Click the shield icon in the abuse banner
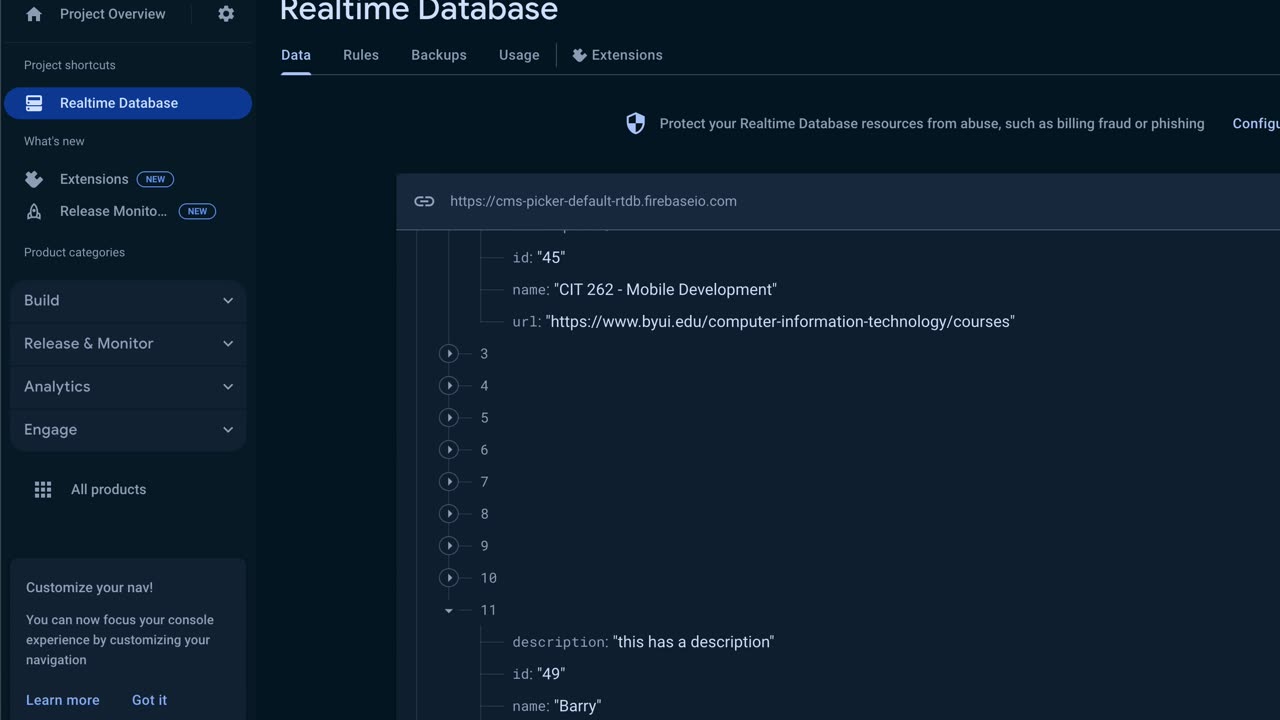The height and width of the screenshot is (720, 1280). coord(635,123)
